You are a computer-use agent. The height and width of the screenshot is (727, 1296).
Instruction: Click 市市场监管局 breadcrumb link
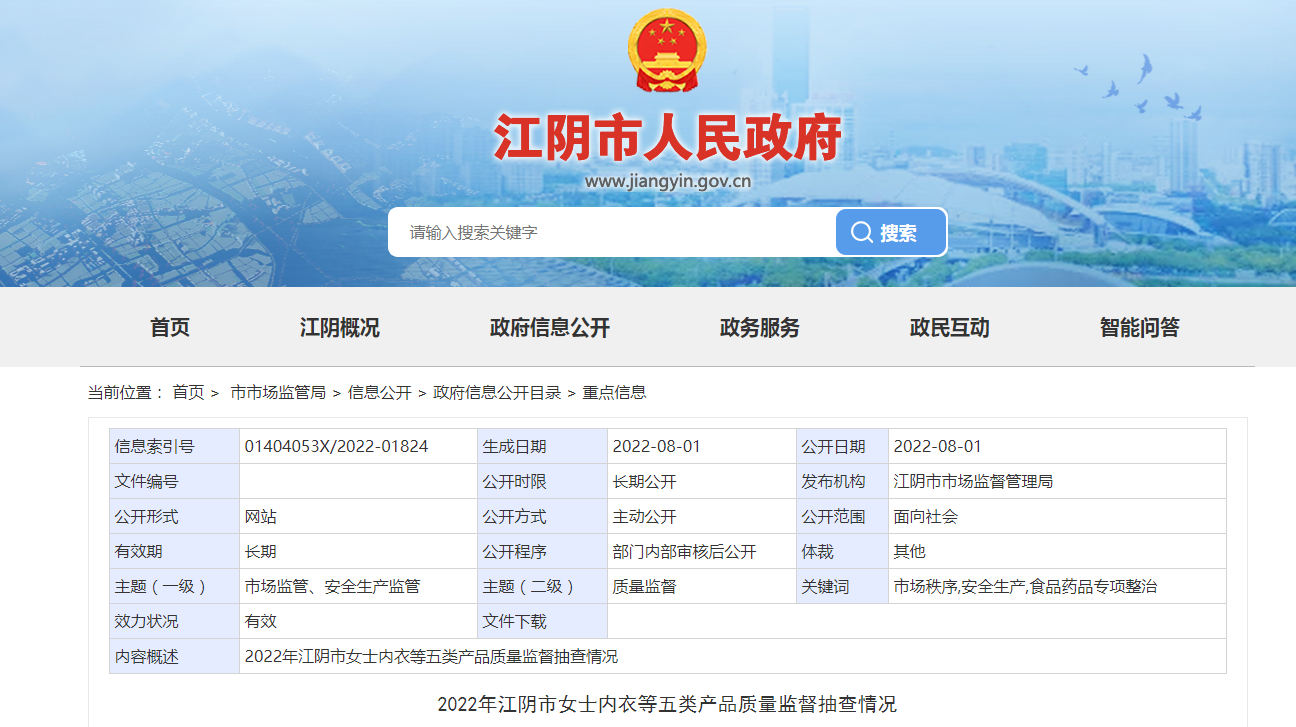coord(278,392)
